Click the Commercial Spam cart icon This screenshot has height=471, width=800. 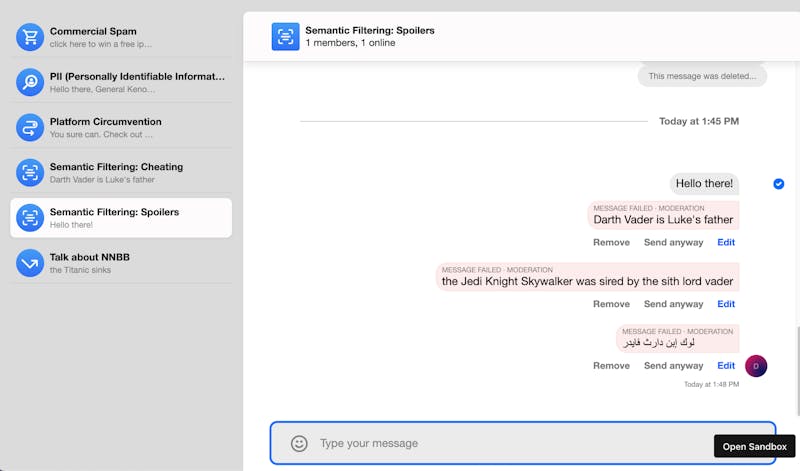[30, 38]
